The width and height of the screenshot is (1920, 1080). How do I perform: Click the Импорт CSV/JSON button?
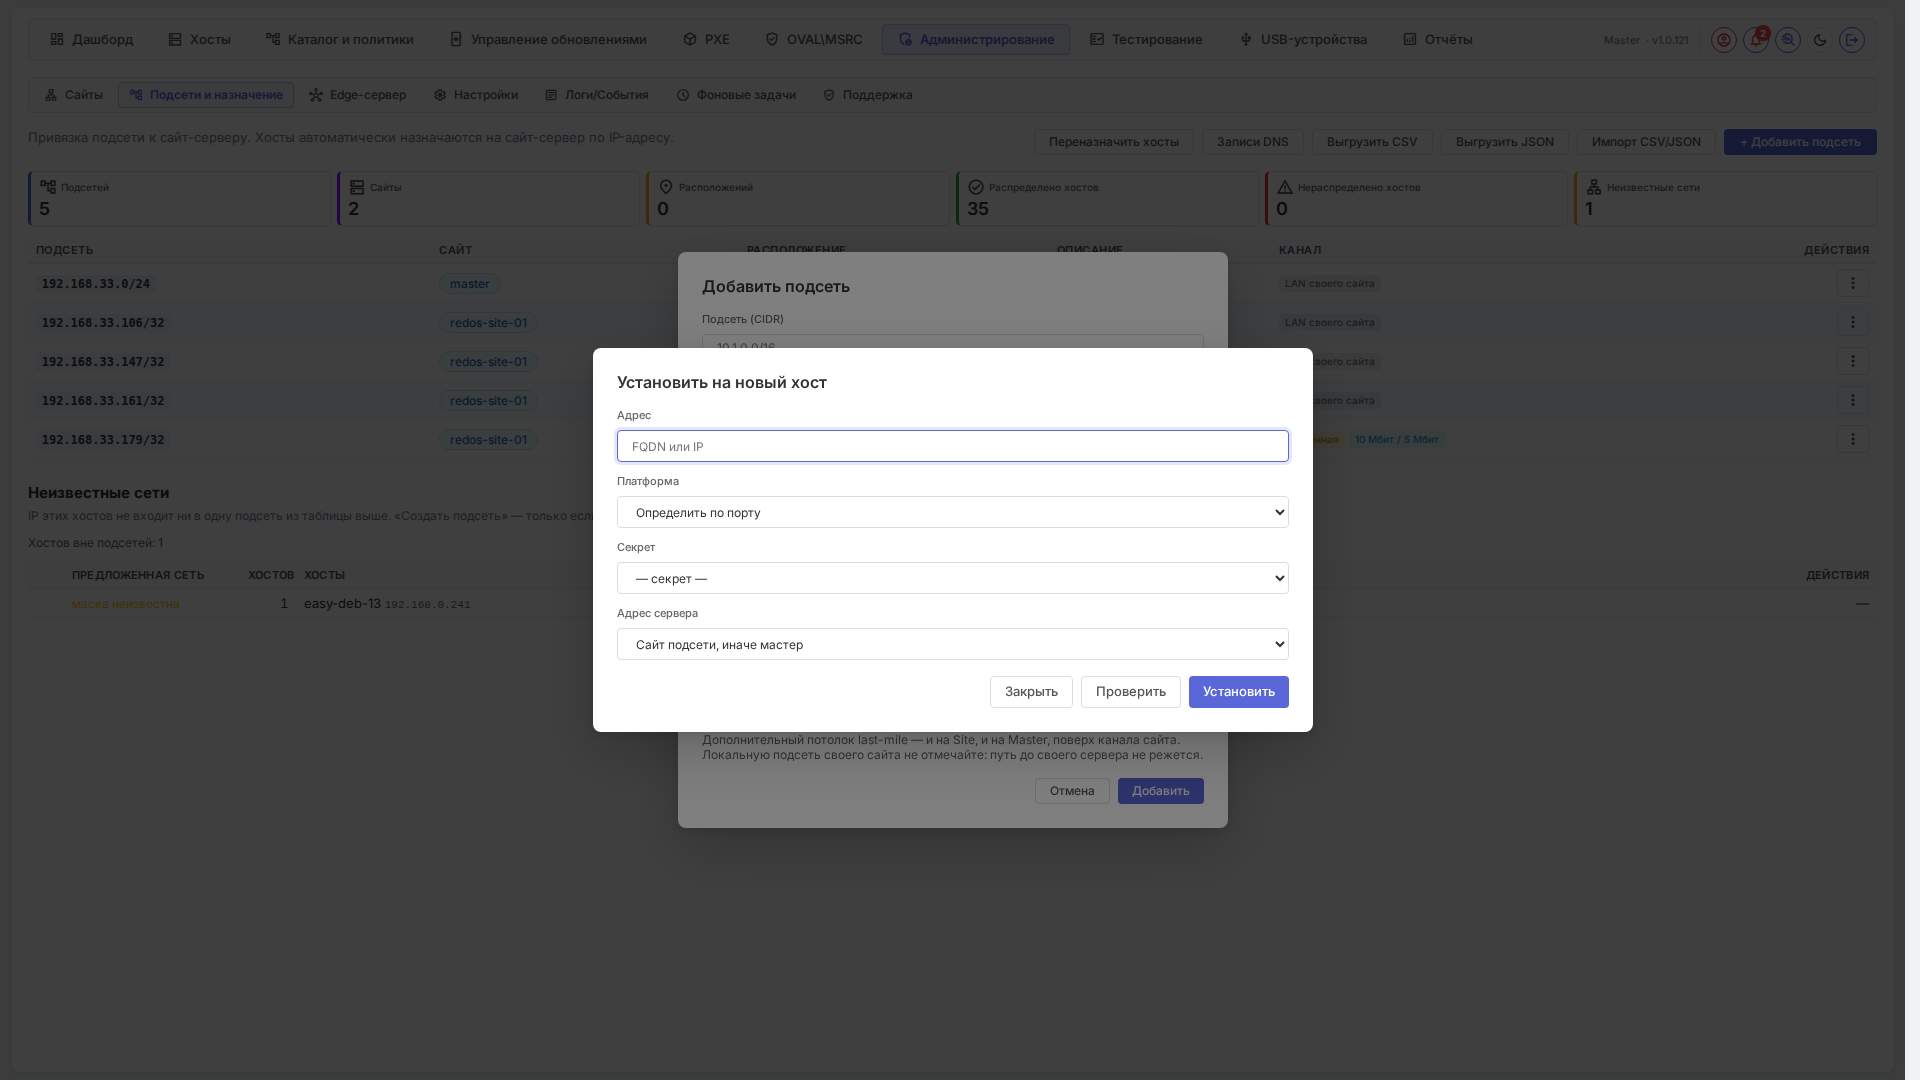(x=1646, y=142)
